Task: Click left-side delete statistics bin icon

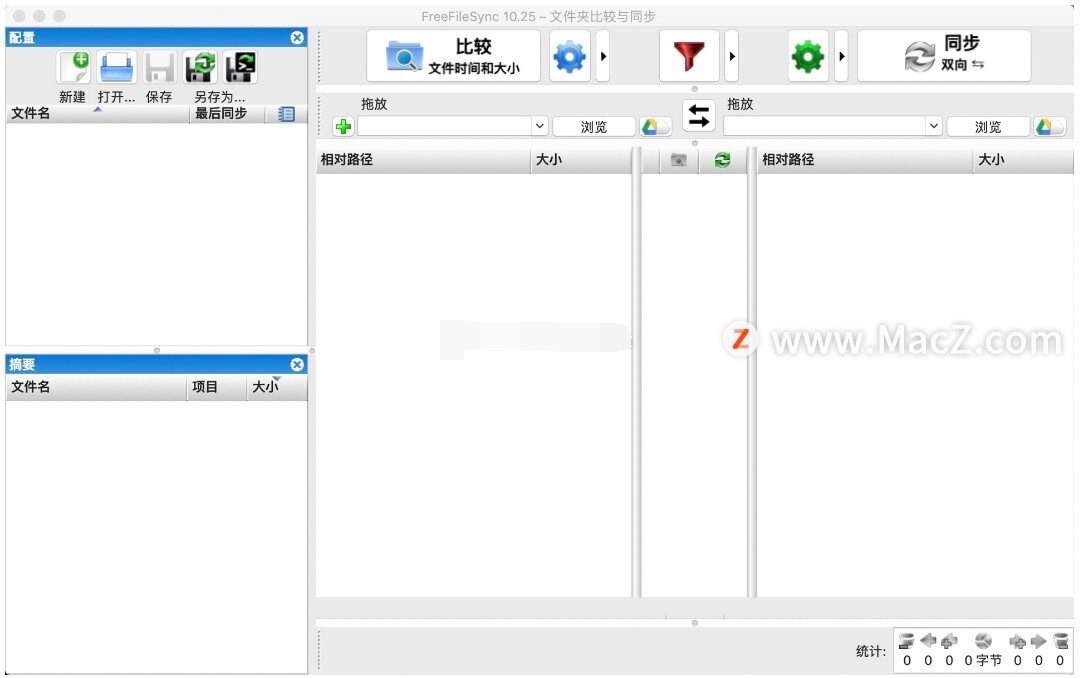Action: pyautogui.click(x=907, y=641)
